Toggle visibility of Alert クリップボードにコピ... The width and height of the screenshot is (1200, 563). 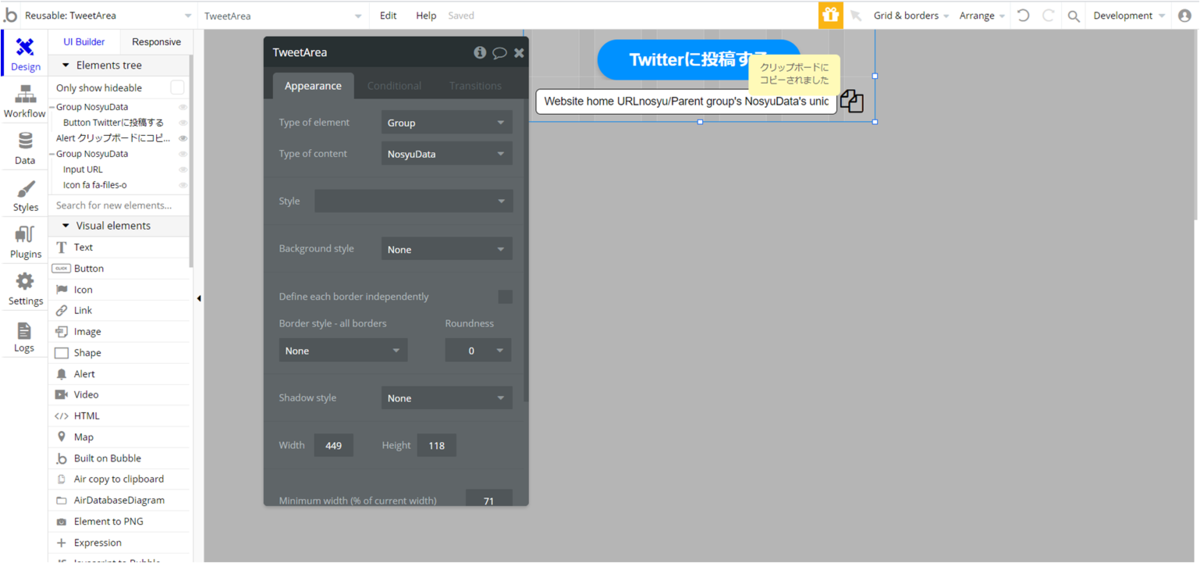[183, 138]
